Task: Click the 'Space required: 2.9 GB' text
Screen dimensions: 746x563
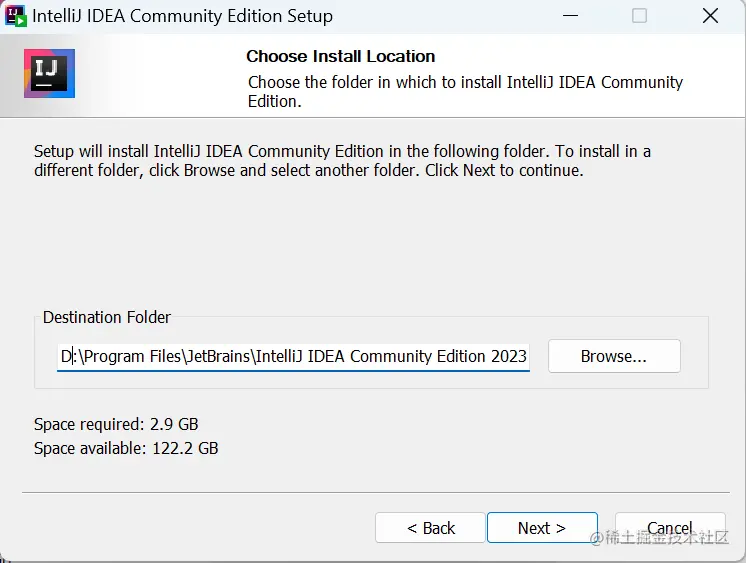Action: [x=116, y=424]
